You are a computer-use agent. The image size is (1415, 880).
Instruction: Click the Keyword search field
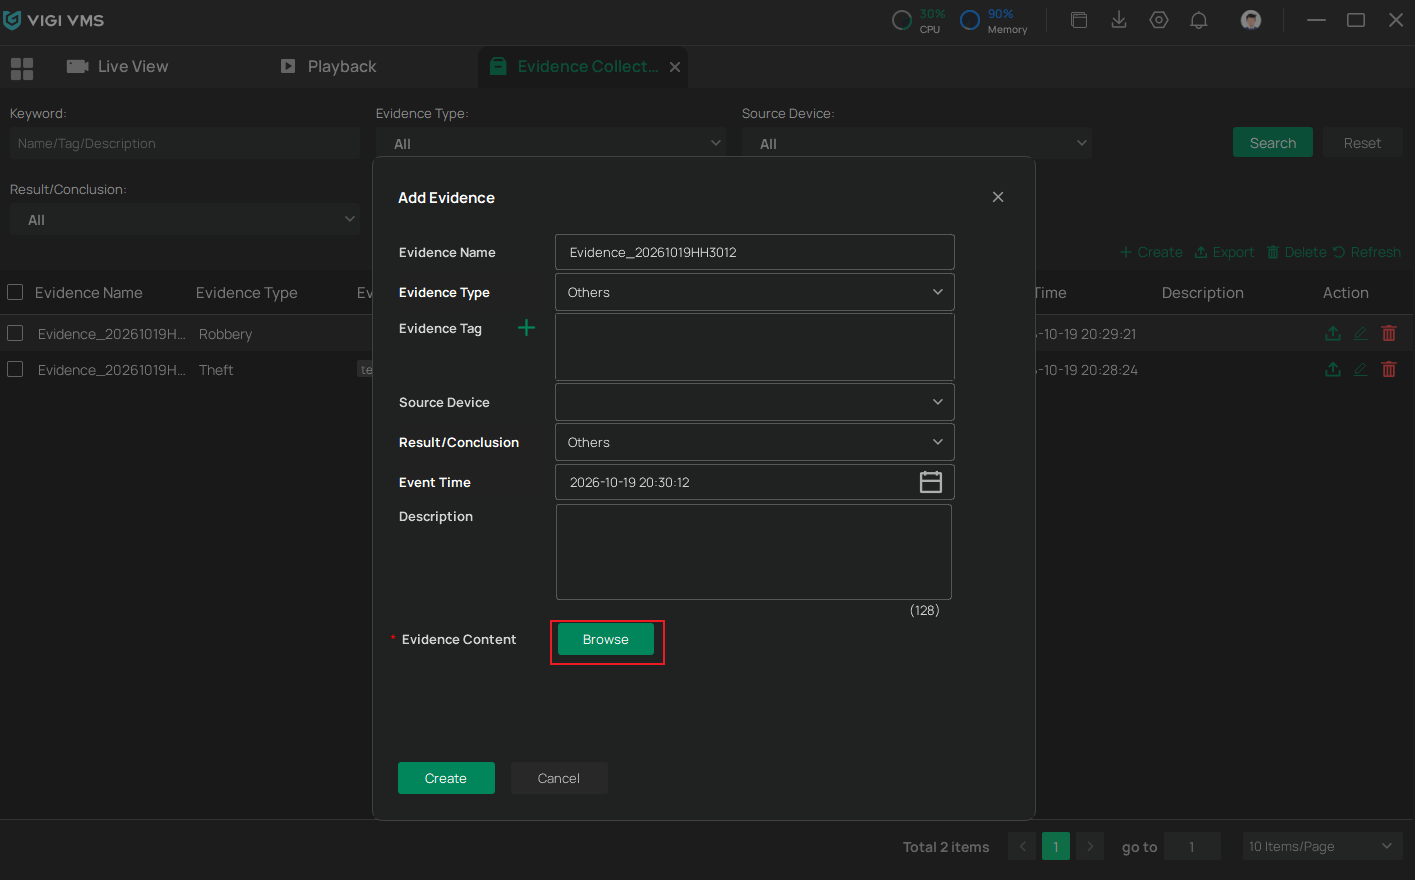(185, 143)
